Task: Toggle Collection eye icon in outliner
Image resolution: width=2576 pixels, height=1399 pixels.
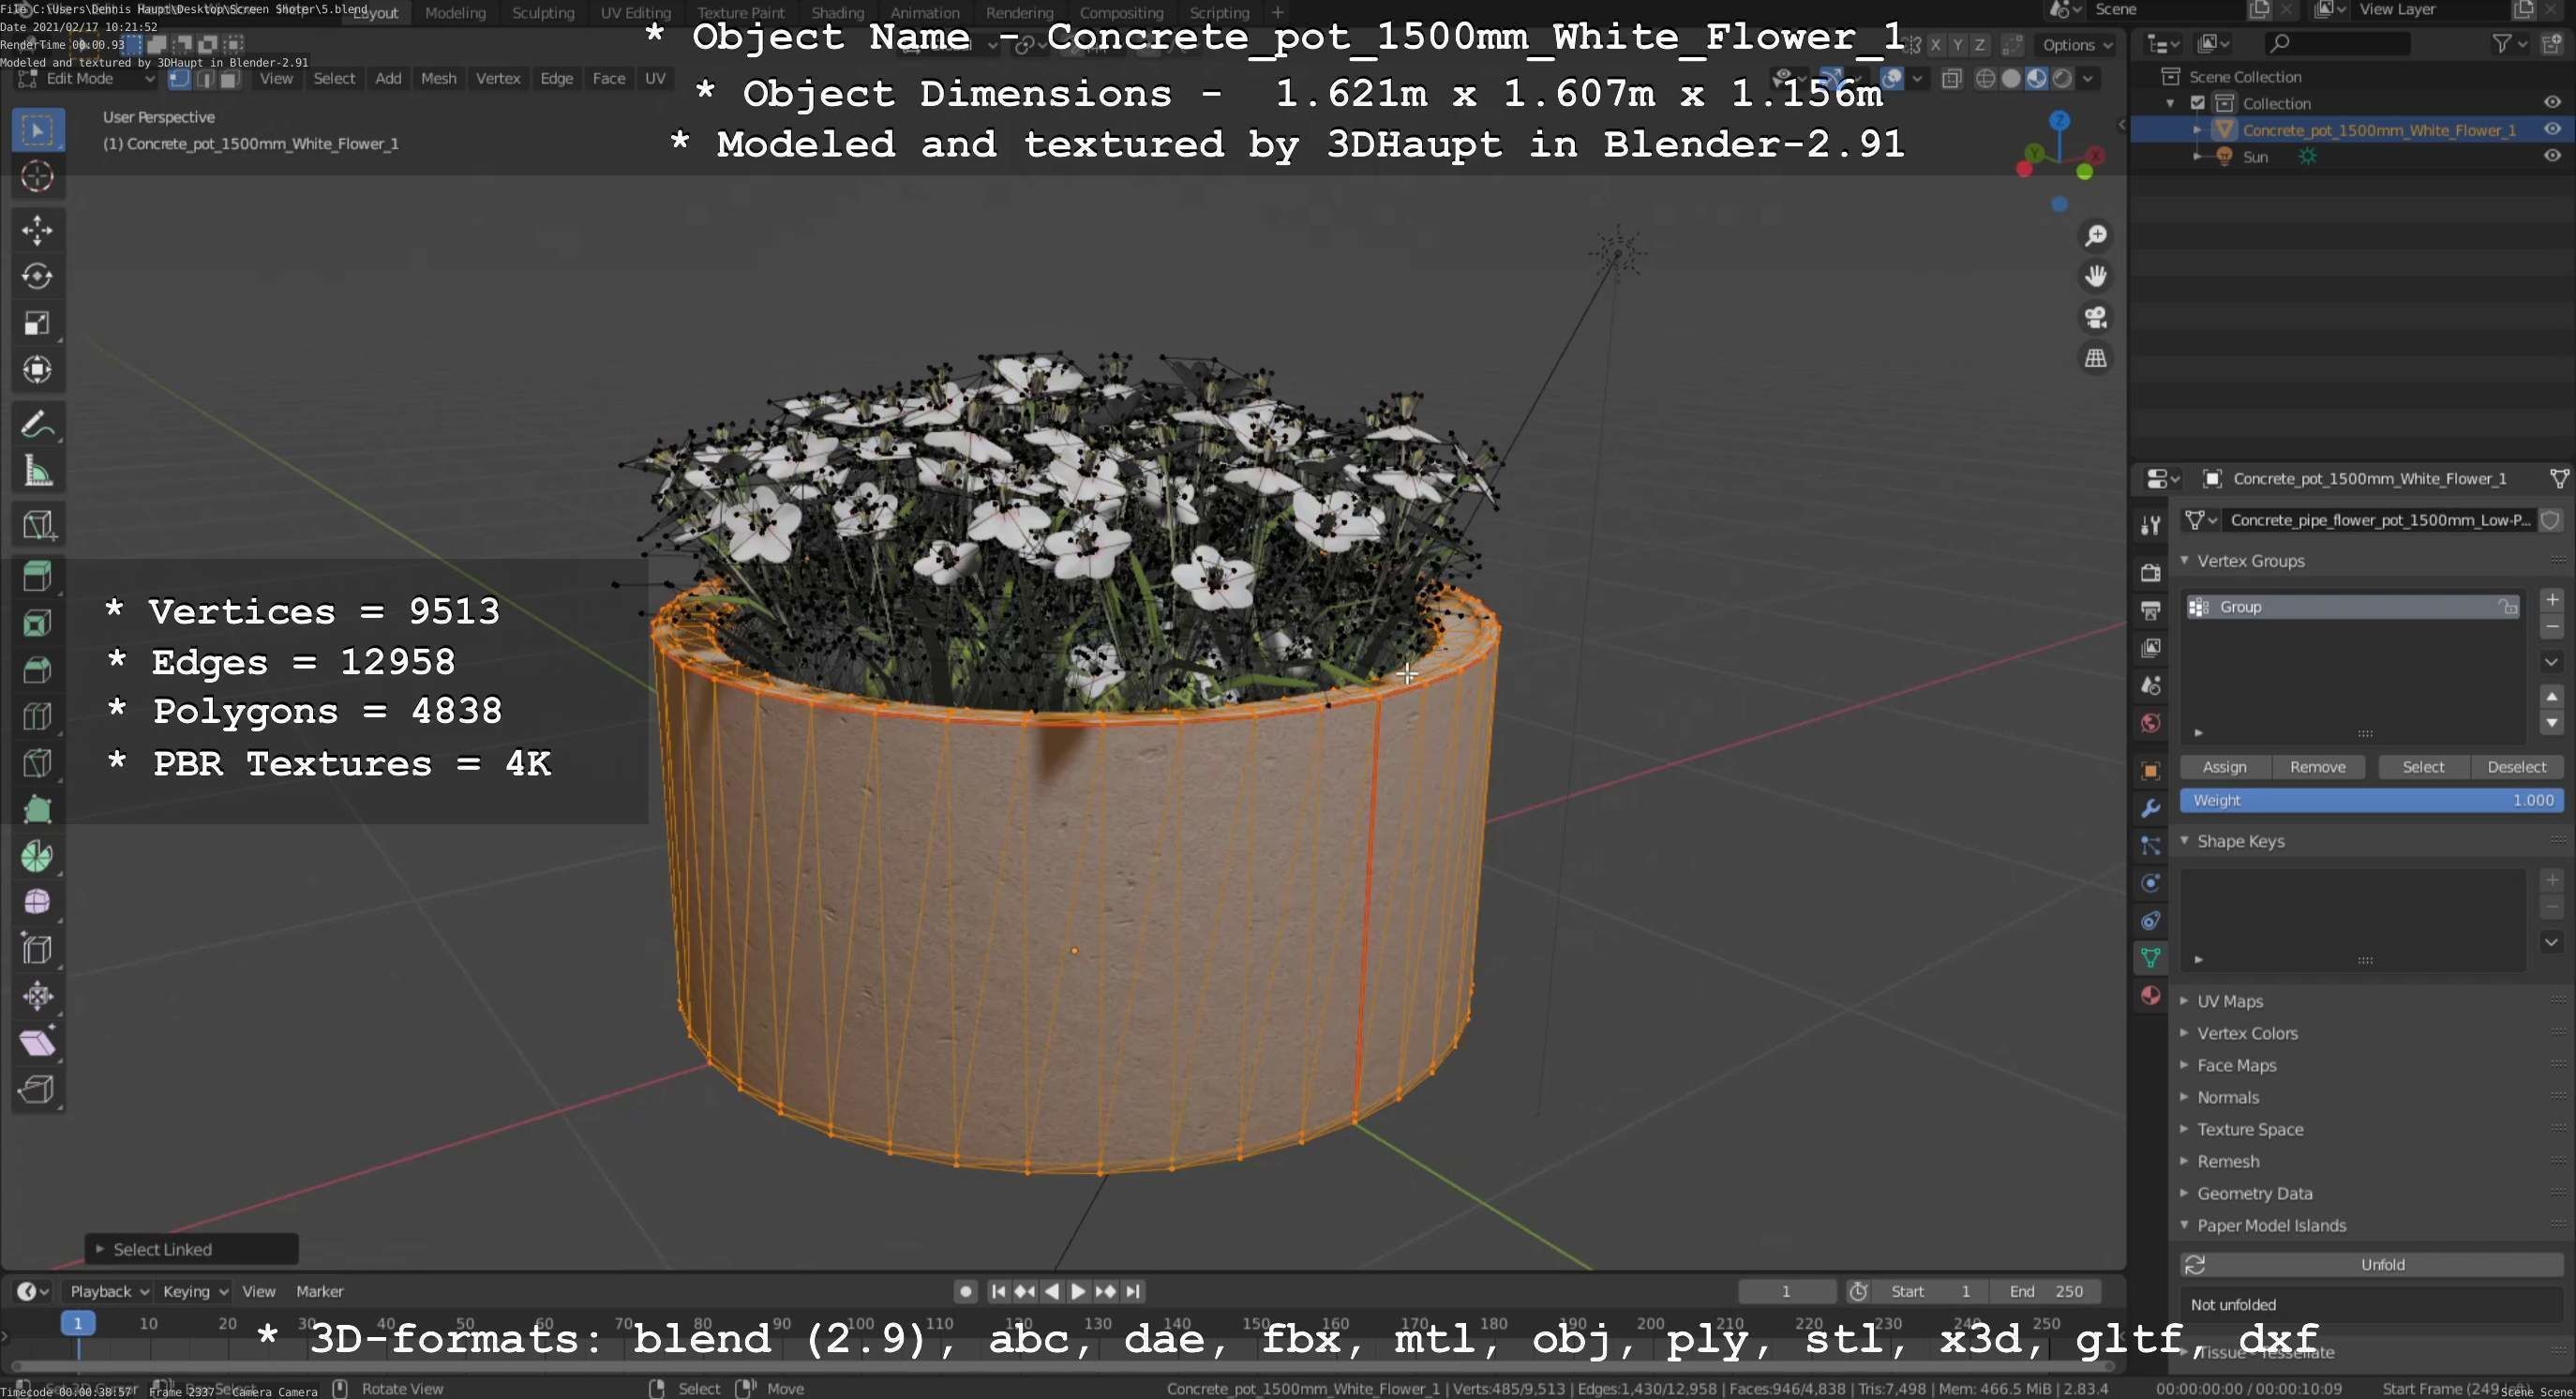Action: 2552,102
